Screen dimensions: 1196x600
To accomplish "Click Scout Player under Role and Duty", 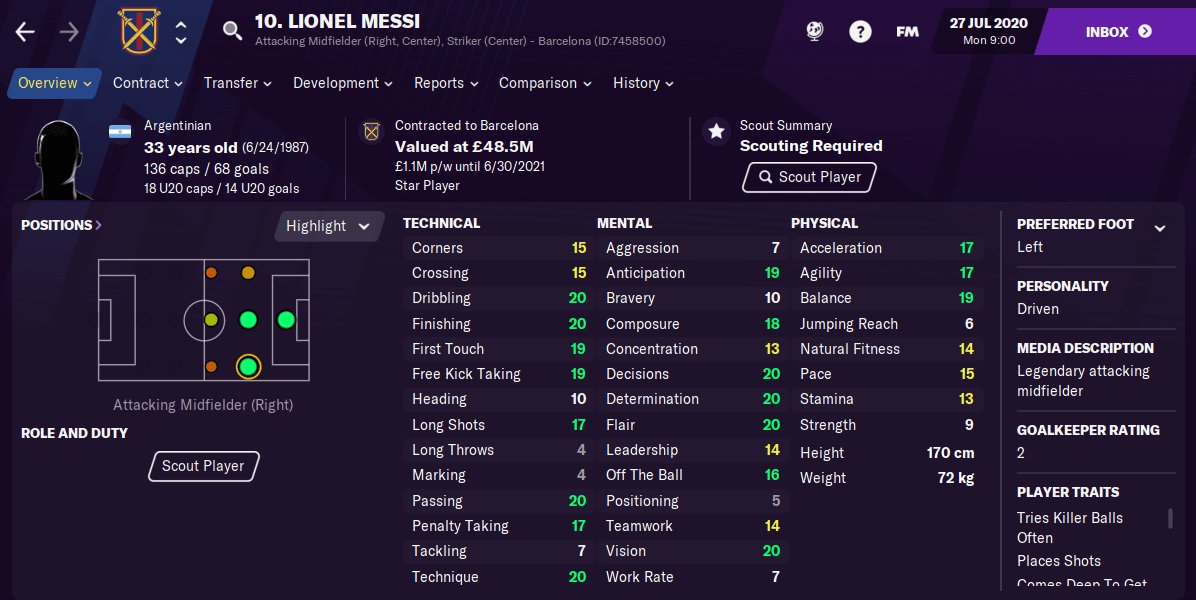I will click(203, 466).
